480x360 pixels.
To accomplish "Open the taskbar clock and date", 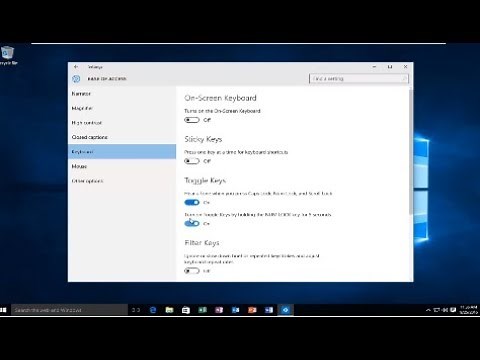I will click(x=469, y=310).
